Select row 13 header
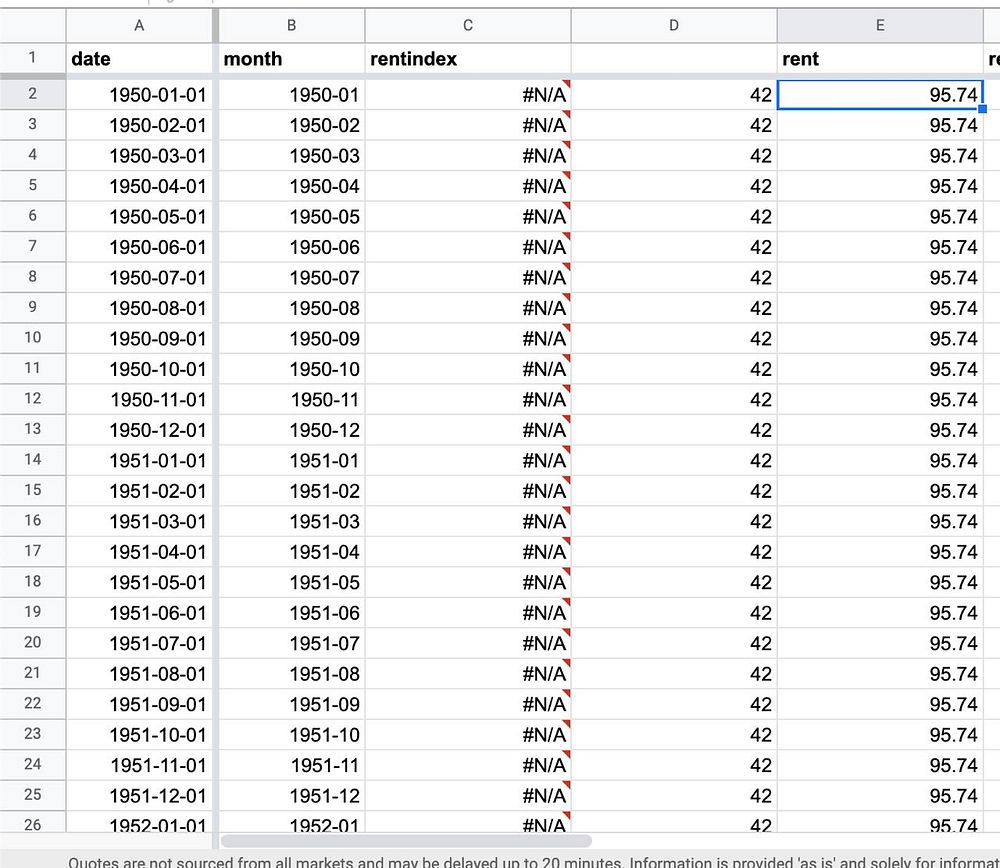The image size is (1000, 868). (33, 429)
